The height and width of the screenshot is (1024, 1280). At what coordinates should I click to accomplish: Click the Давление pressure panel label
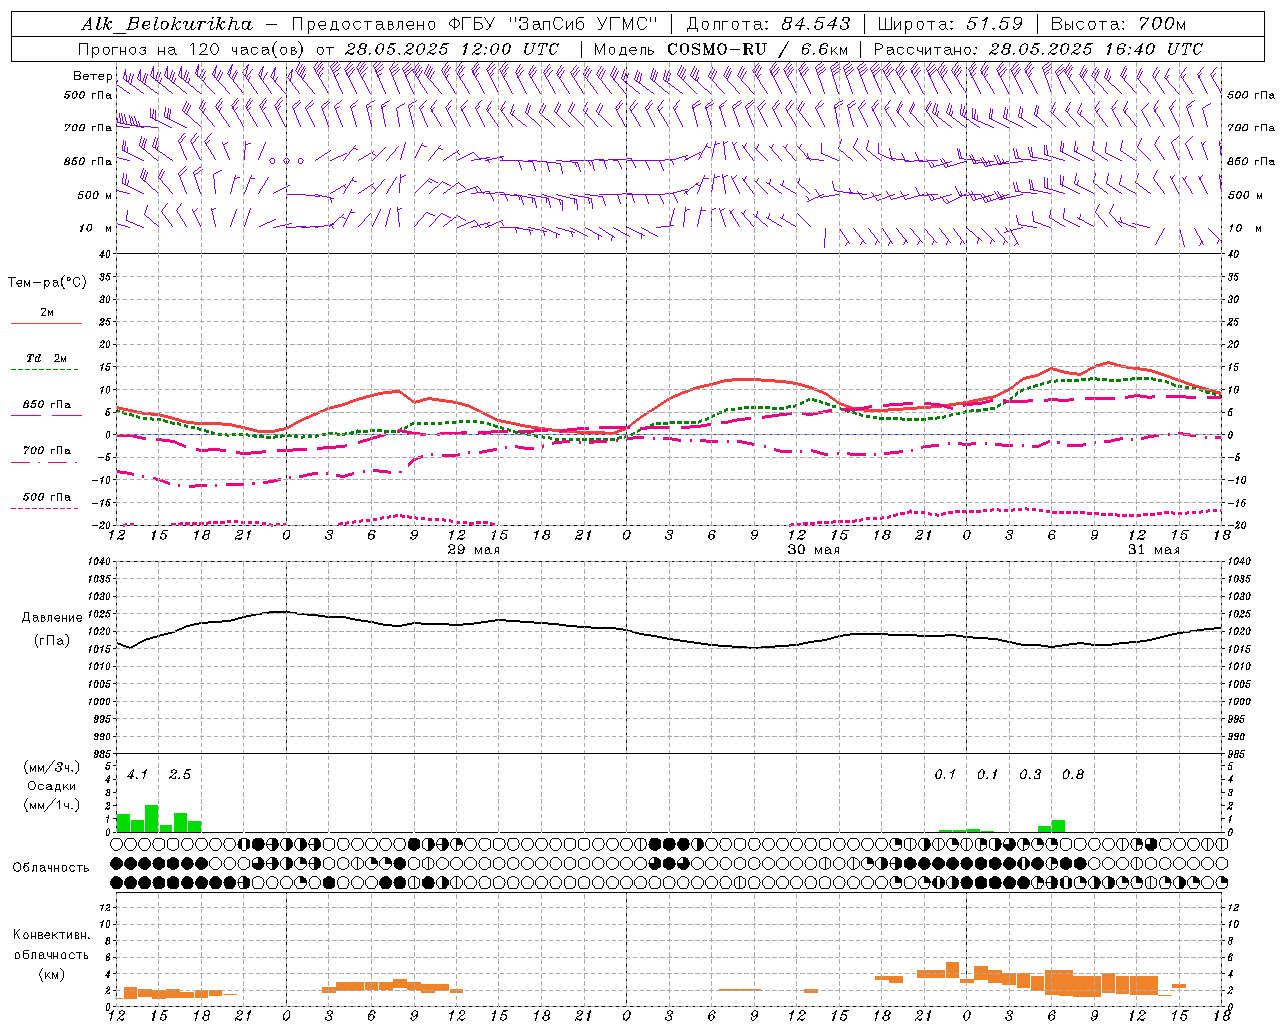coord(52,618)
